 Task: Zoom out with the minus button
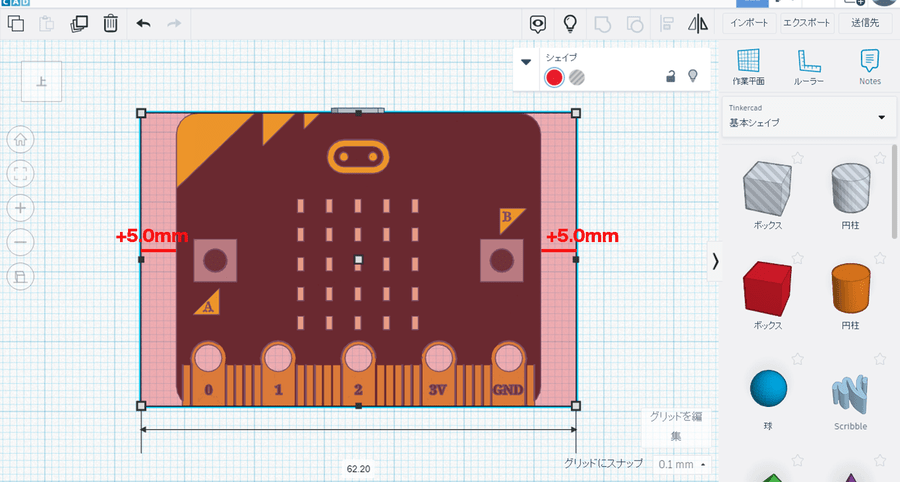click(x=21, y=242)
